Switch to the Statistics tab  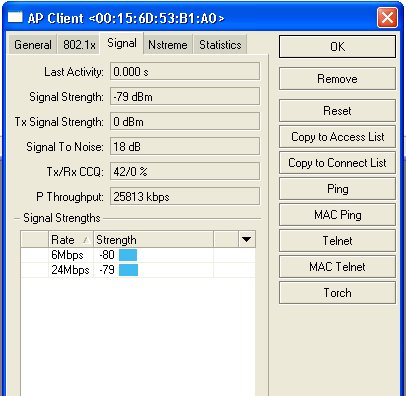[x=220, y=44]
